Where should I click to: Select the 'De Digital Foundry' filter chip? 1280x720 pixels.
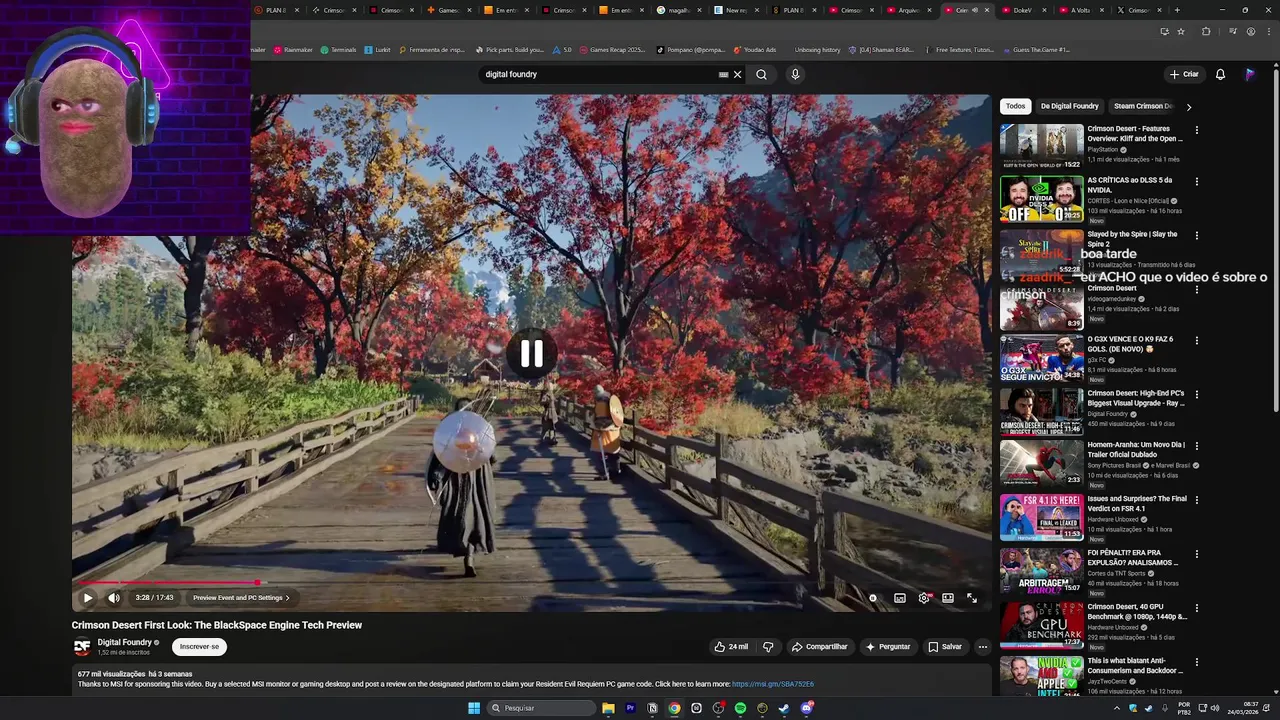[x=1069, y=106]
